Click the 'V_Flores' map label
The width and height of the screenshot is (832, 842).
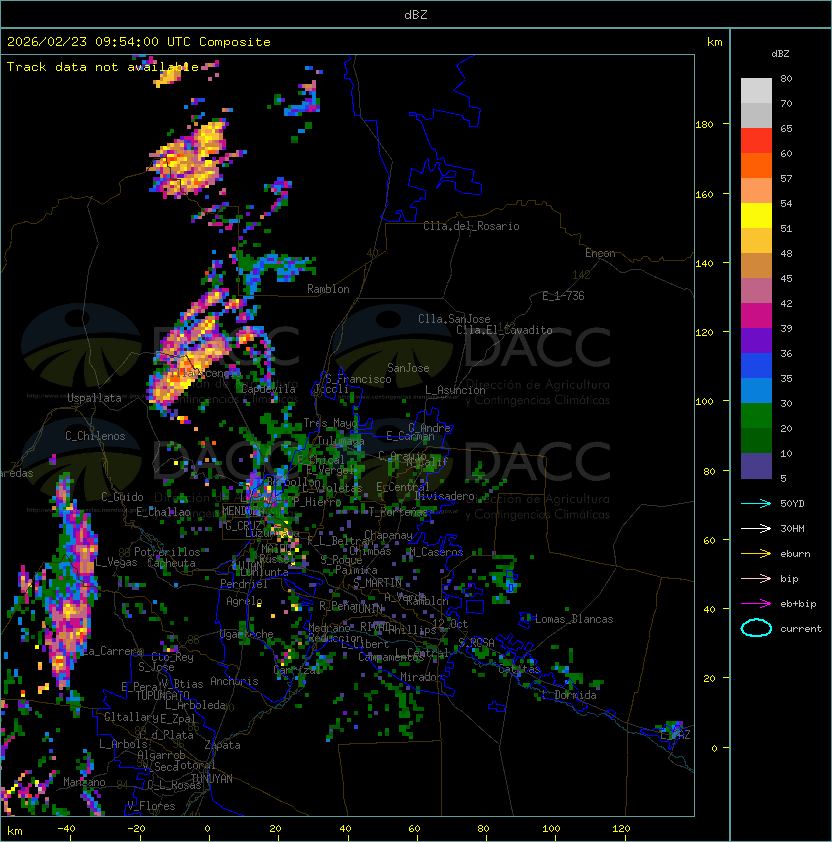coord(151,806)
